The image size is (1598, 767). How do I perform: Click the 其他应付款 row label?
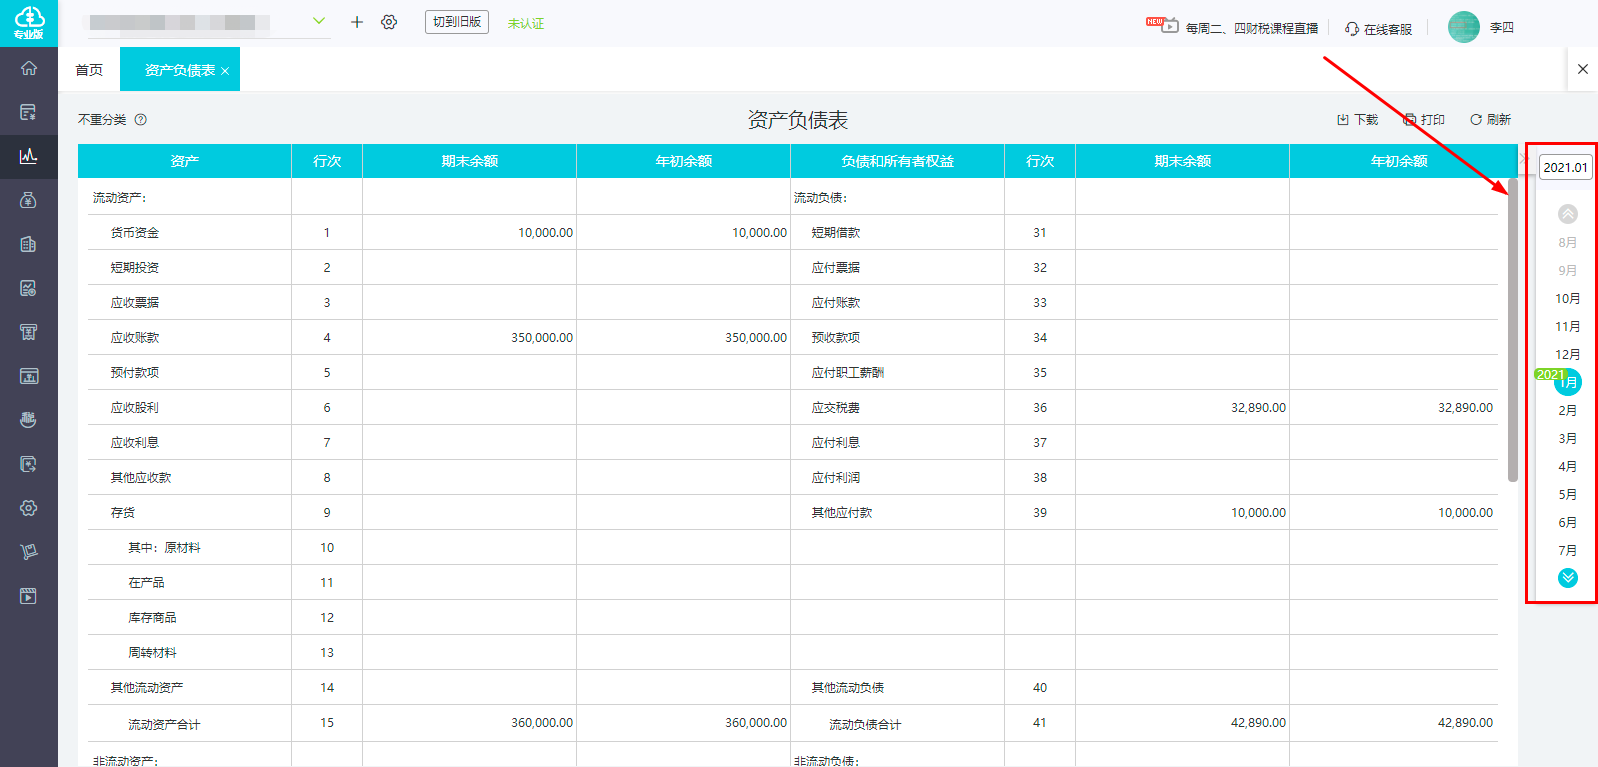pyautogui.click(x=842, y=513)
